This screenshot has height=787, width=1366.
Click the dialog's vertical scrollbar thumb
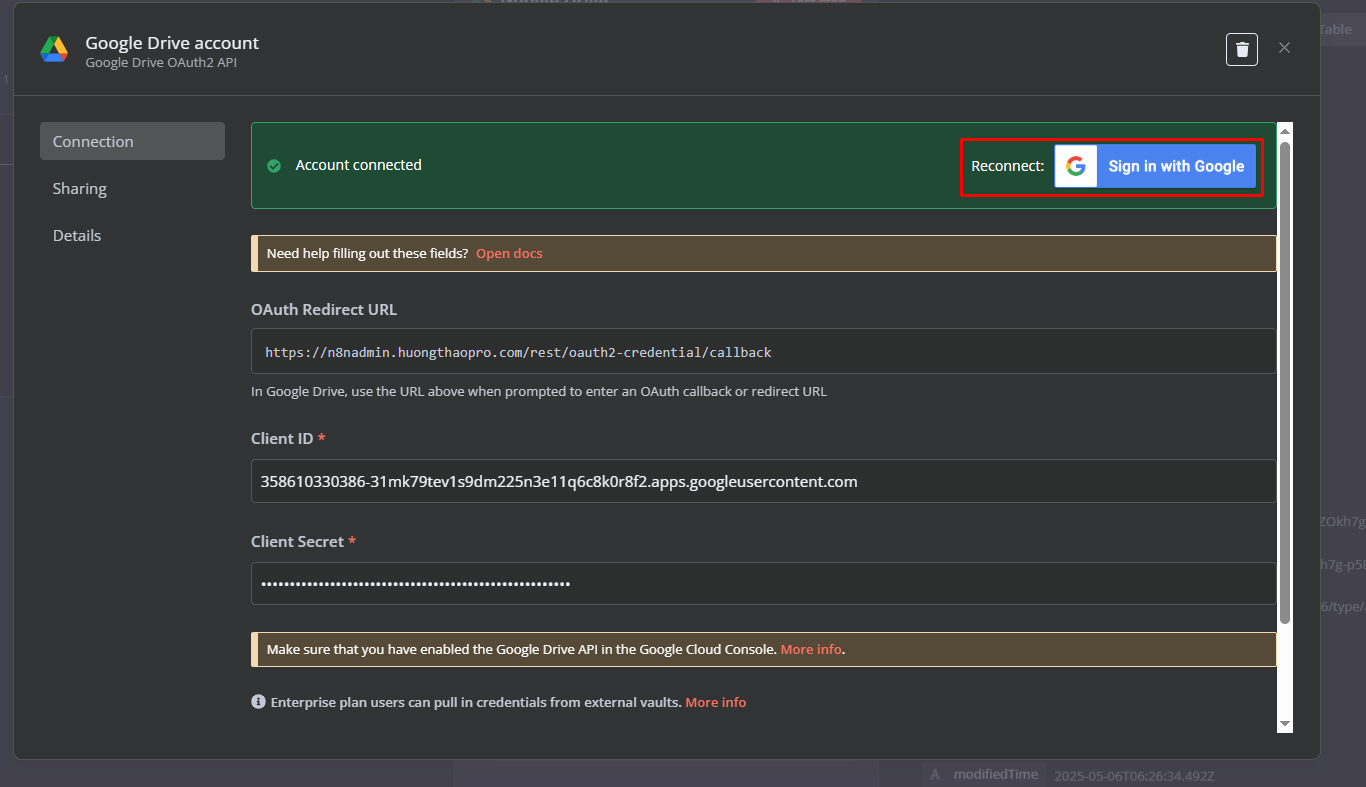click(1285, 383)
